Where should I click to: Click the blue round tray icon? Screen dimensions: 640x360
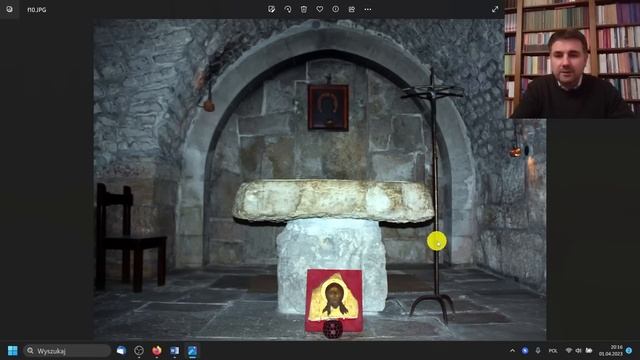point(525,351)
